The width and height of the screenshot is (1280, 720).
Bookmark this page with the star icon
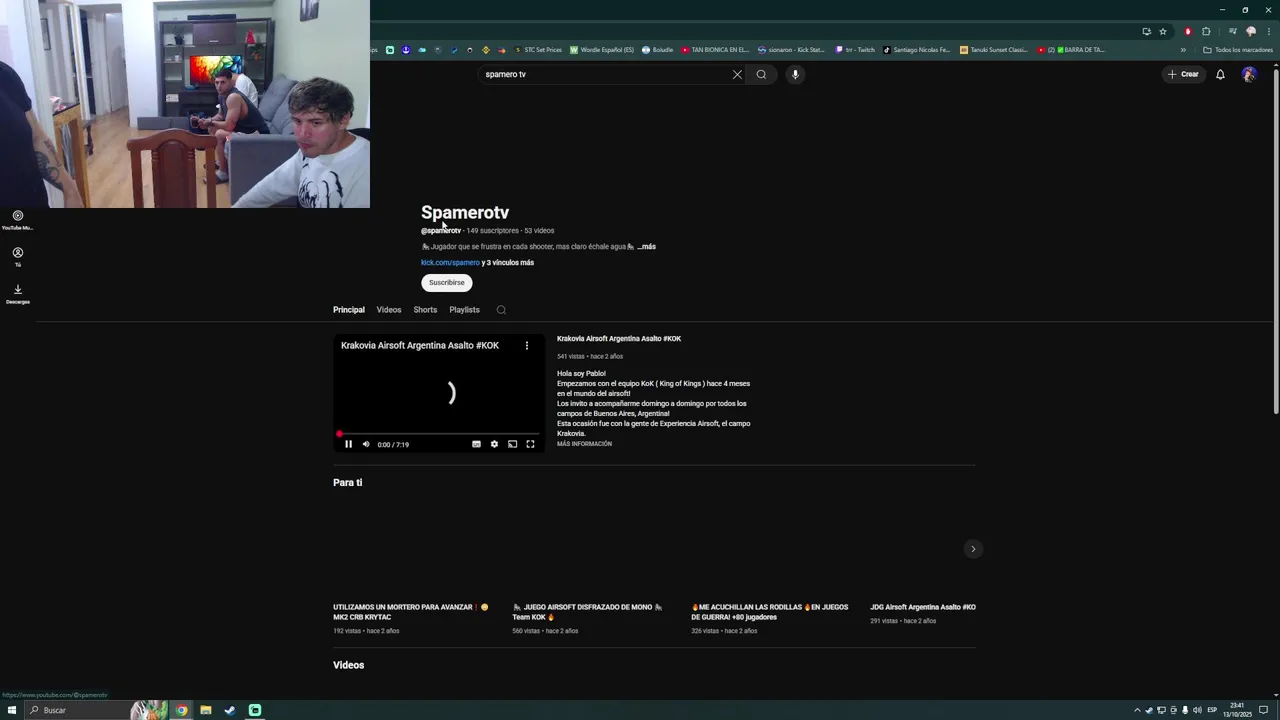click(x=1163, y=31)
